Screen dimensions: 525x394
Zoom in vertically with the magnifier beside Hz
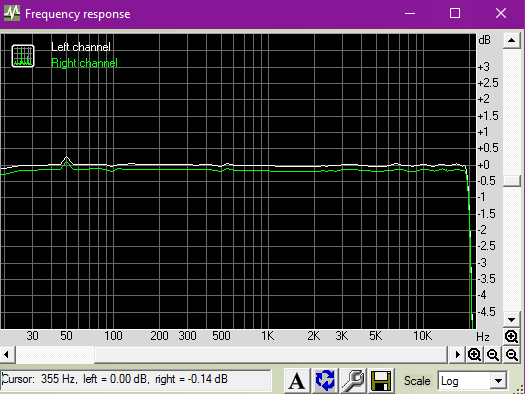[x=512, y=336]
